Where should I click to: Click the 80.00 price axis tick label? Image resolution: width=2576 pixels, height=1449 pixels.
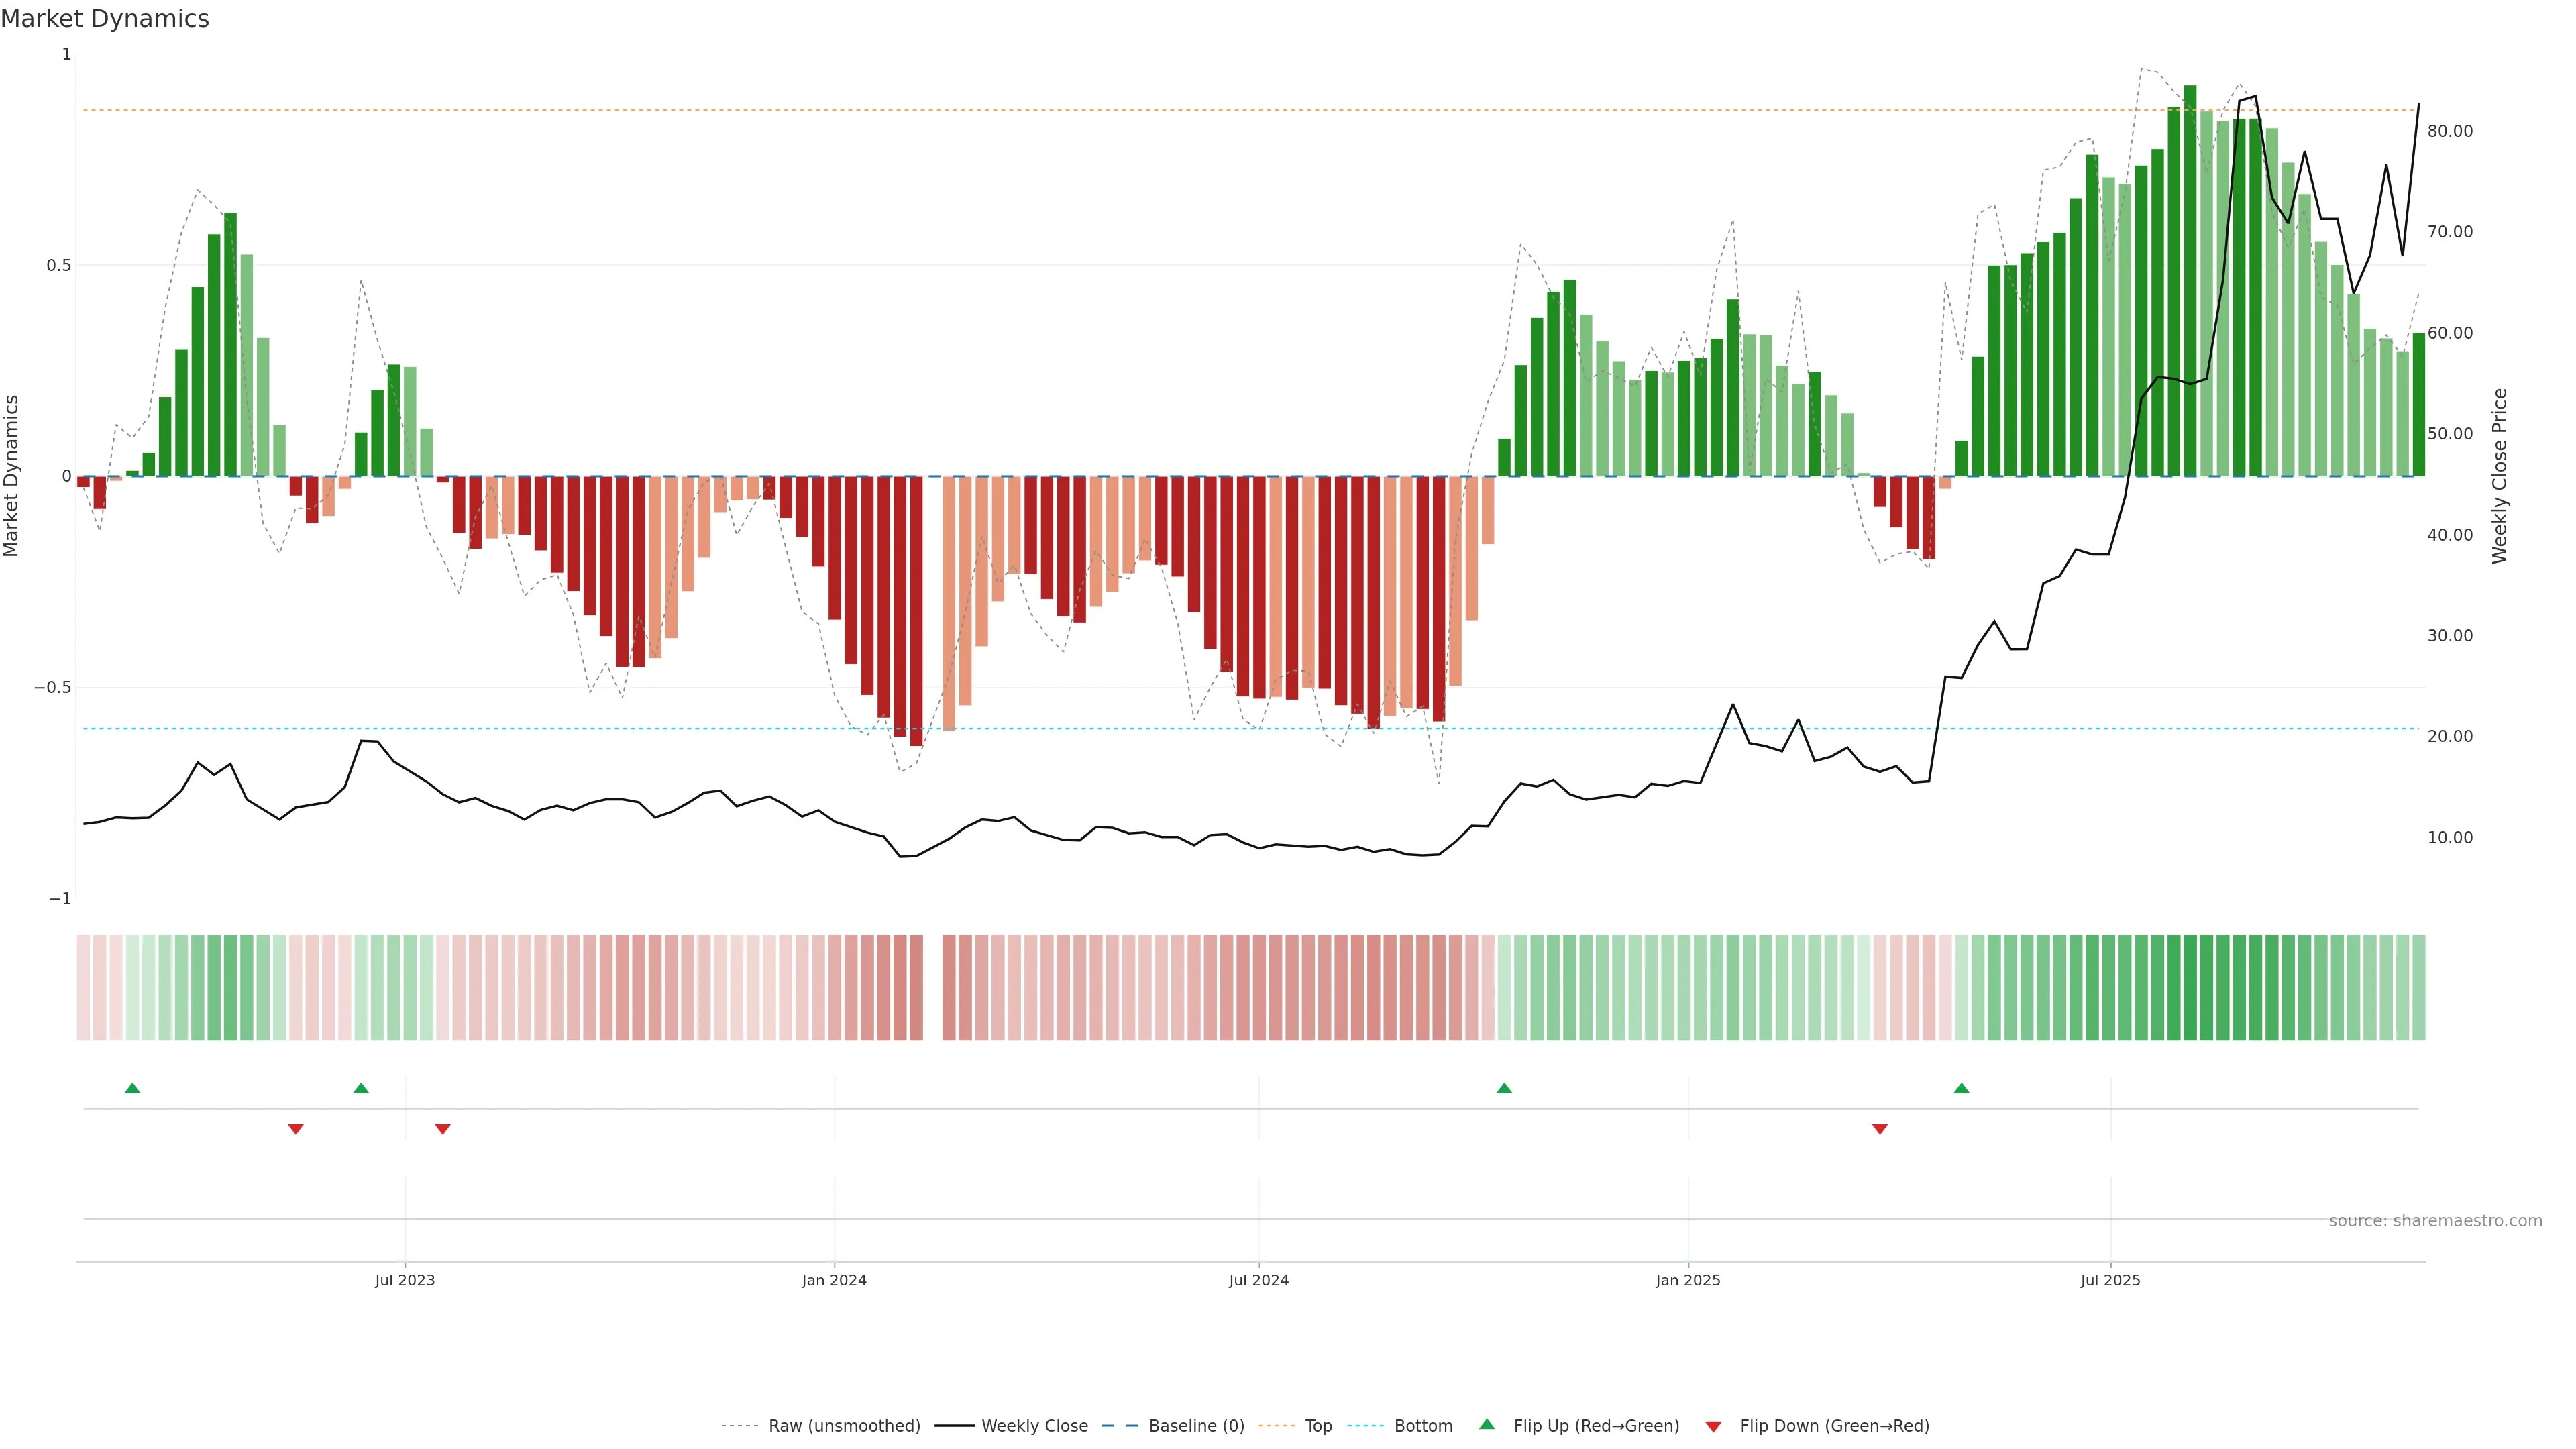[x=2449, y=131]
